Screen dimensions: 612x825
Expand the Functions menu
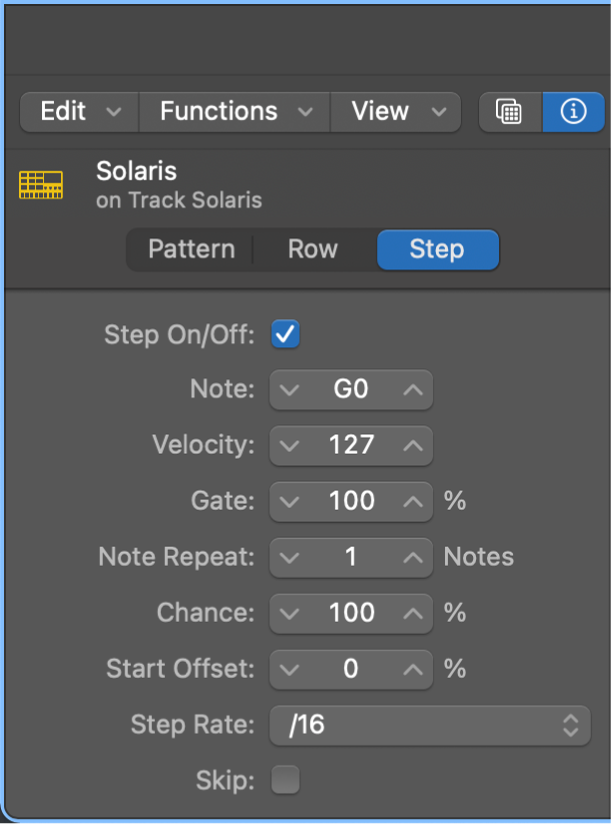(x=234, y=112)
